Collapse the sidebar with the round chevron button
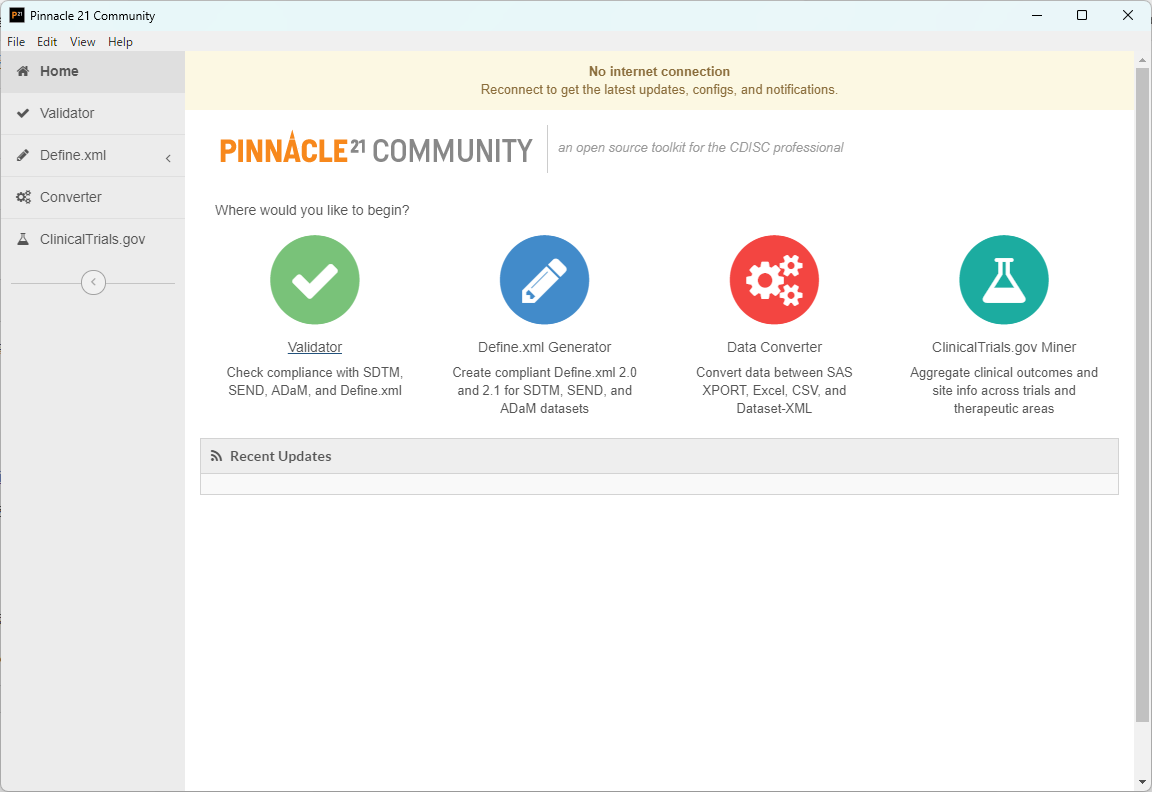 click(93, 282)
